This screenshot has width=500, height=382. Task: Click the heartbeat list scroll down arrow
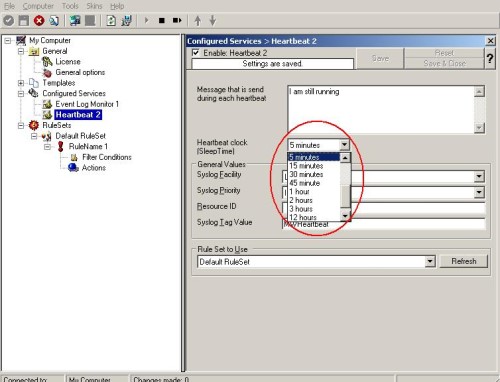coord(345,216)
